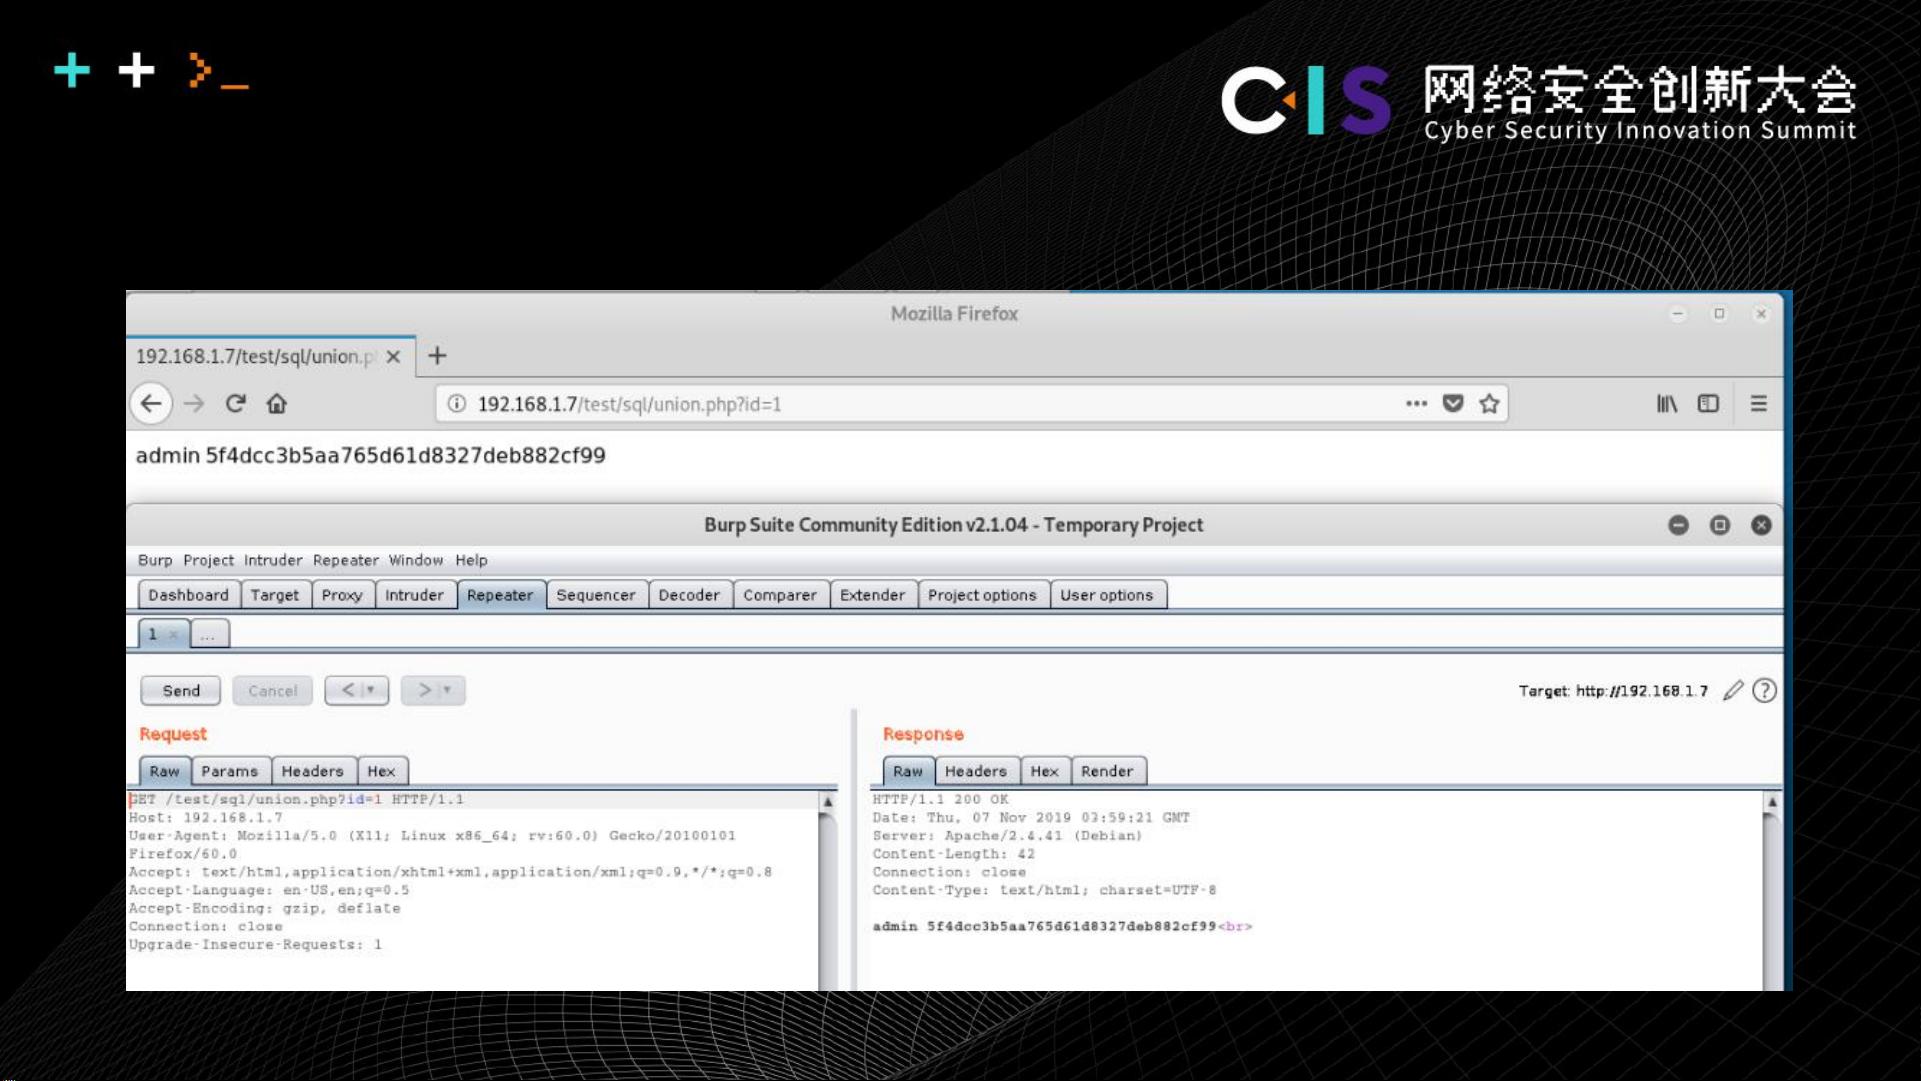
Task: Click Firefox forward arrow button
Action: click(x=194, y=404)
